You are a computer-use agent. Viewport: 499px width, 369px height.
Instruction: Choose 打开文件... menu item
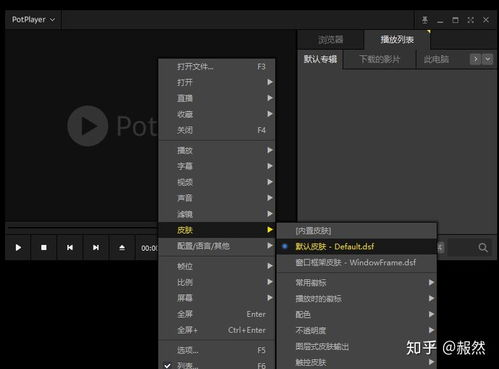tap(217, 67)
